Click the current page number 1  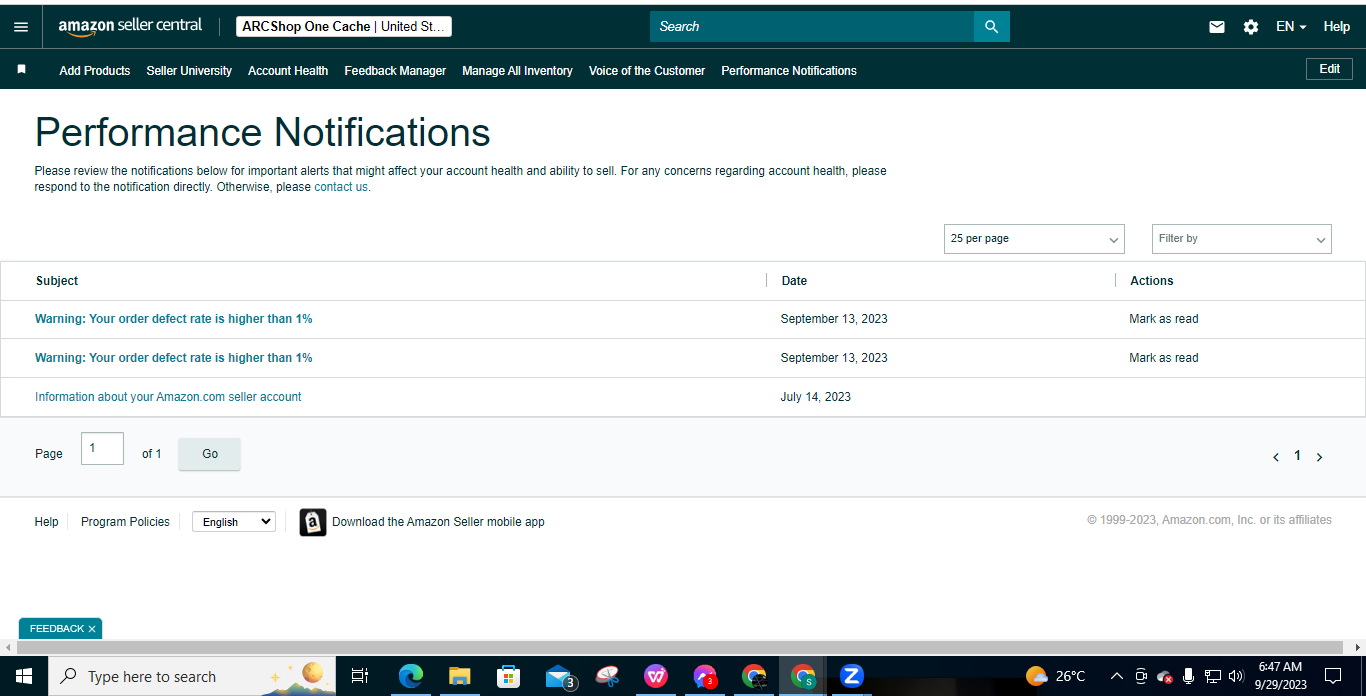tap(1297, 456)
